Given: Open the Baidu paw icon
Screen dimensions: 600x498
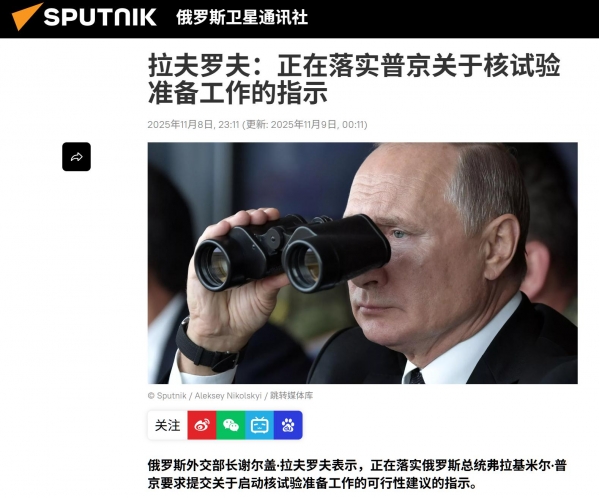Looking at the screenshot, I should click(288, 425).
